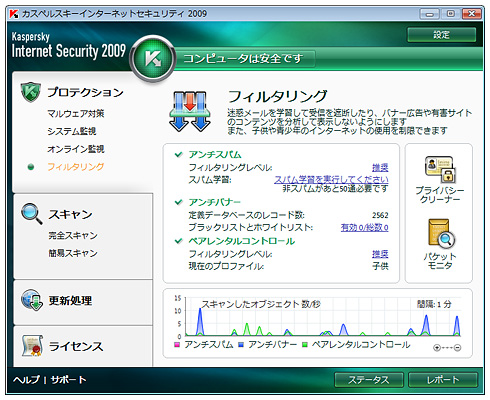Open the Packet Monitor icon

click(442, 234)
